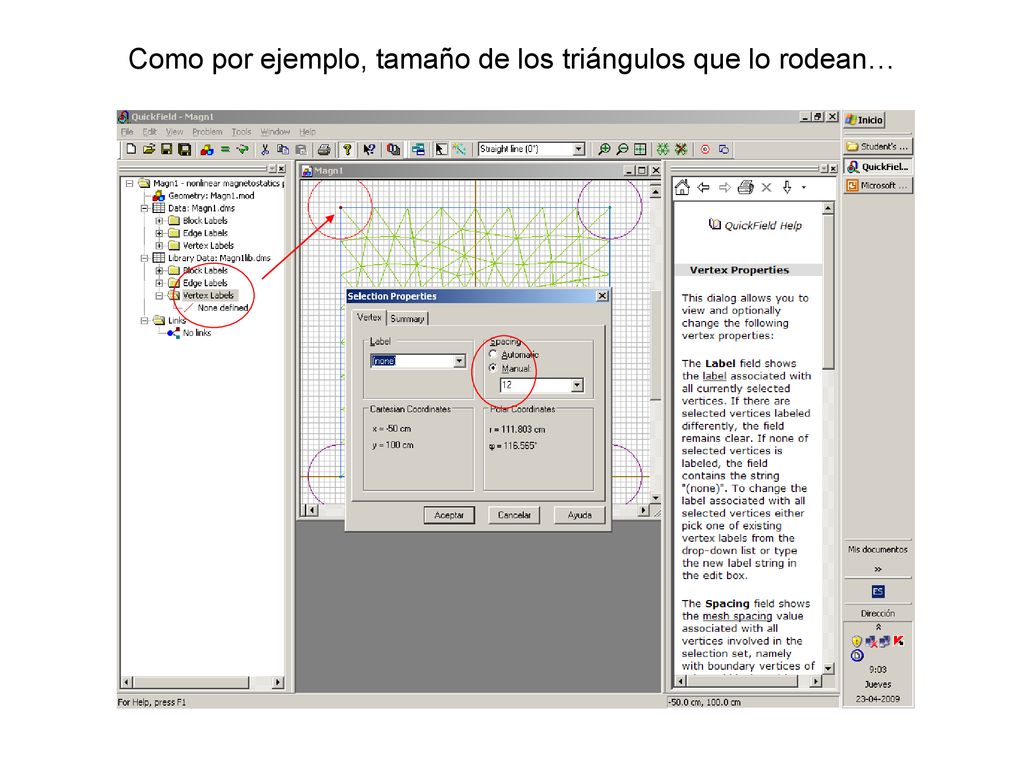Open the Edit menu
The image size is (1024, 768).
click(150, 131)
